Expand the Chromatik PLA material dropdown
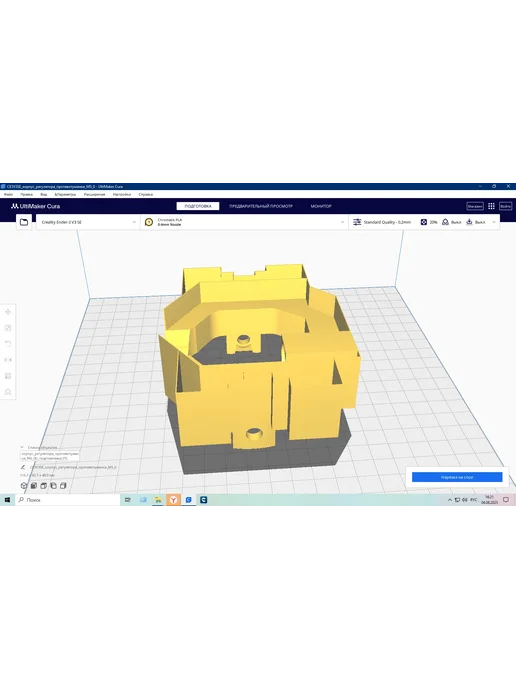The image size is (516, 688). pos(244,222)
